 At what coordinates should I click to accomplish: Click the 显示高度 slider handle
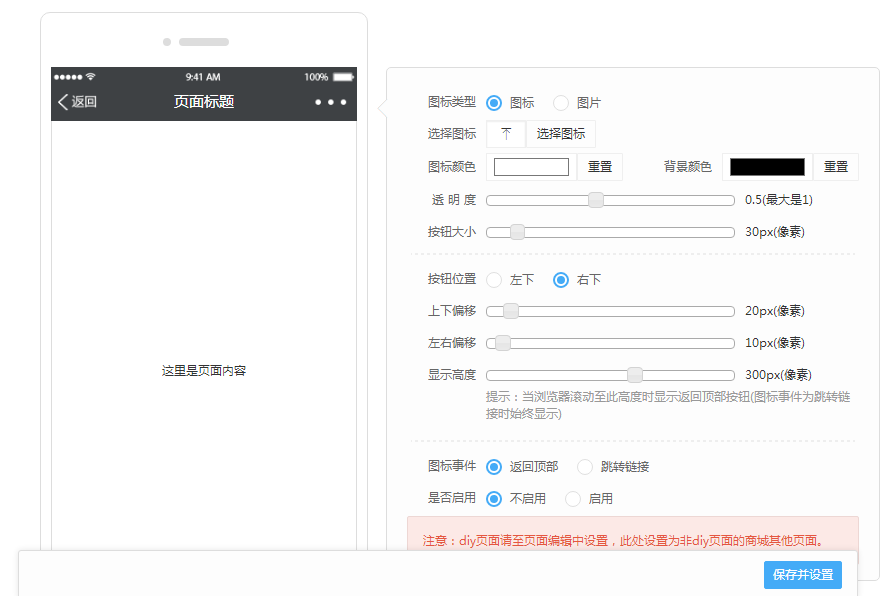click(x=635, y=375)
